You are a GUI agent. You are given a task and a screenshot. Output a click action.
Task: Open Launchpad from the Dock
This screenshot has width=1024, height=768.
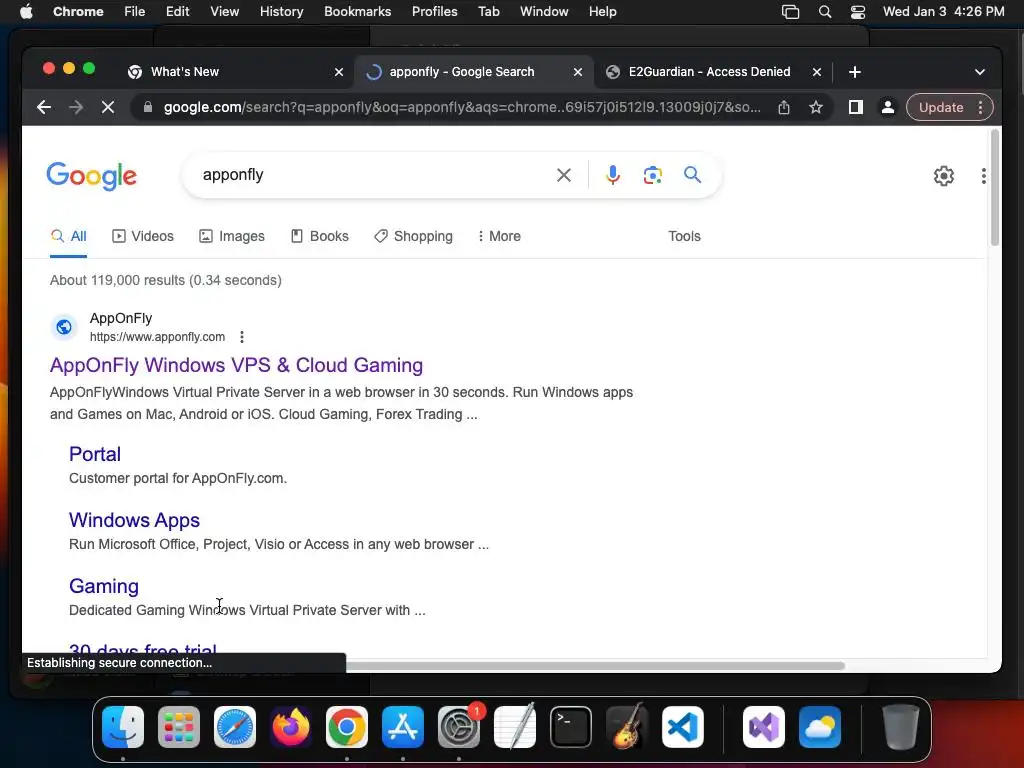[x=179, y=727]
